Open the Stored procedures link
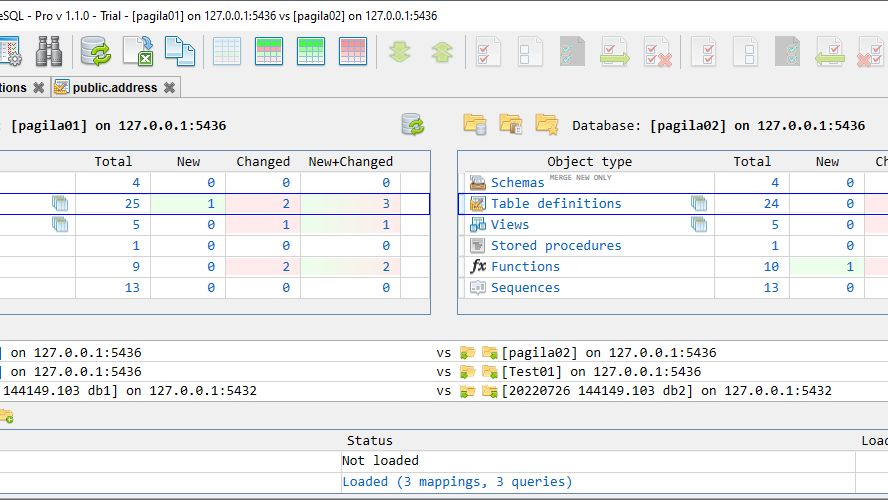The image size is (888, 500). 556,246
